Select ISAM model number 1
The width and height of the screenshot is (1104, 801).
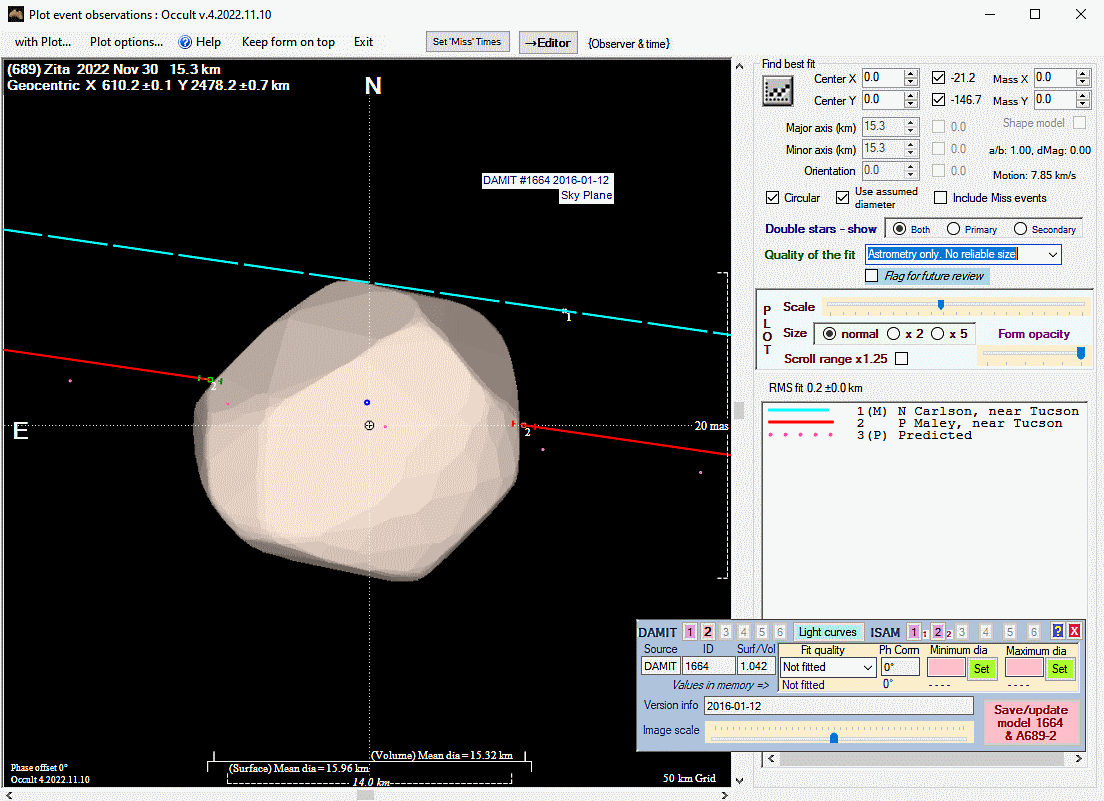click(914, 632)
